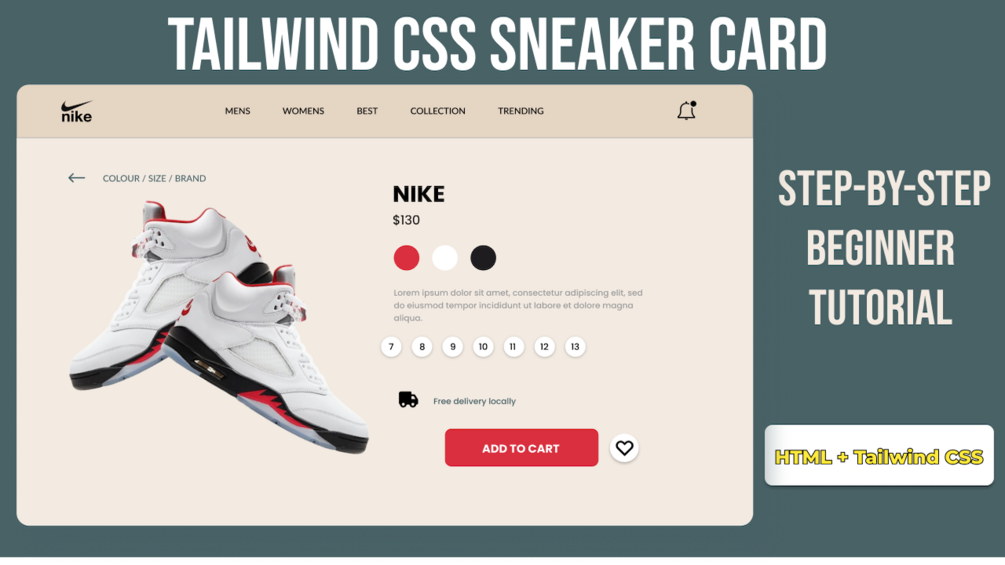Select the black colour swatch

(483, 258)
